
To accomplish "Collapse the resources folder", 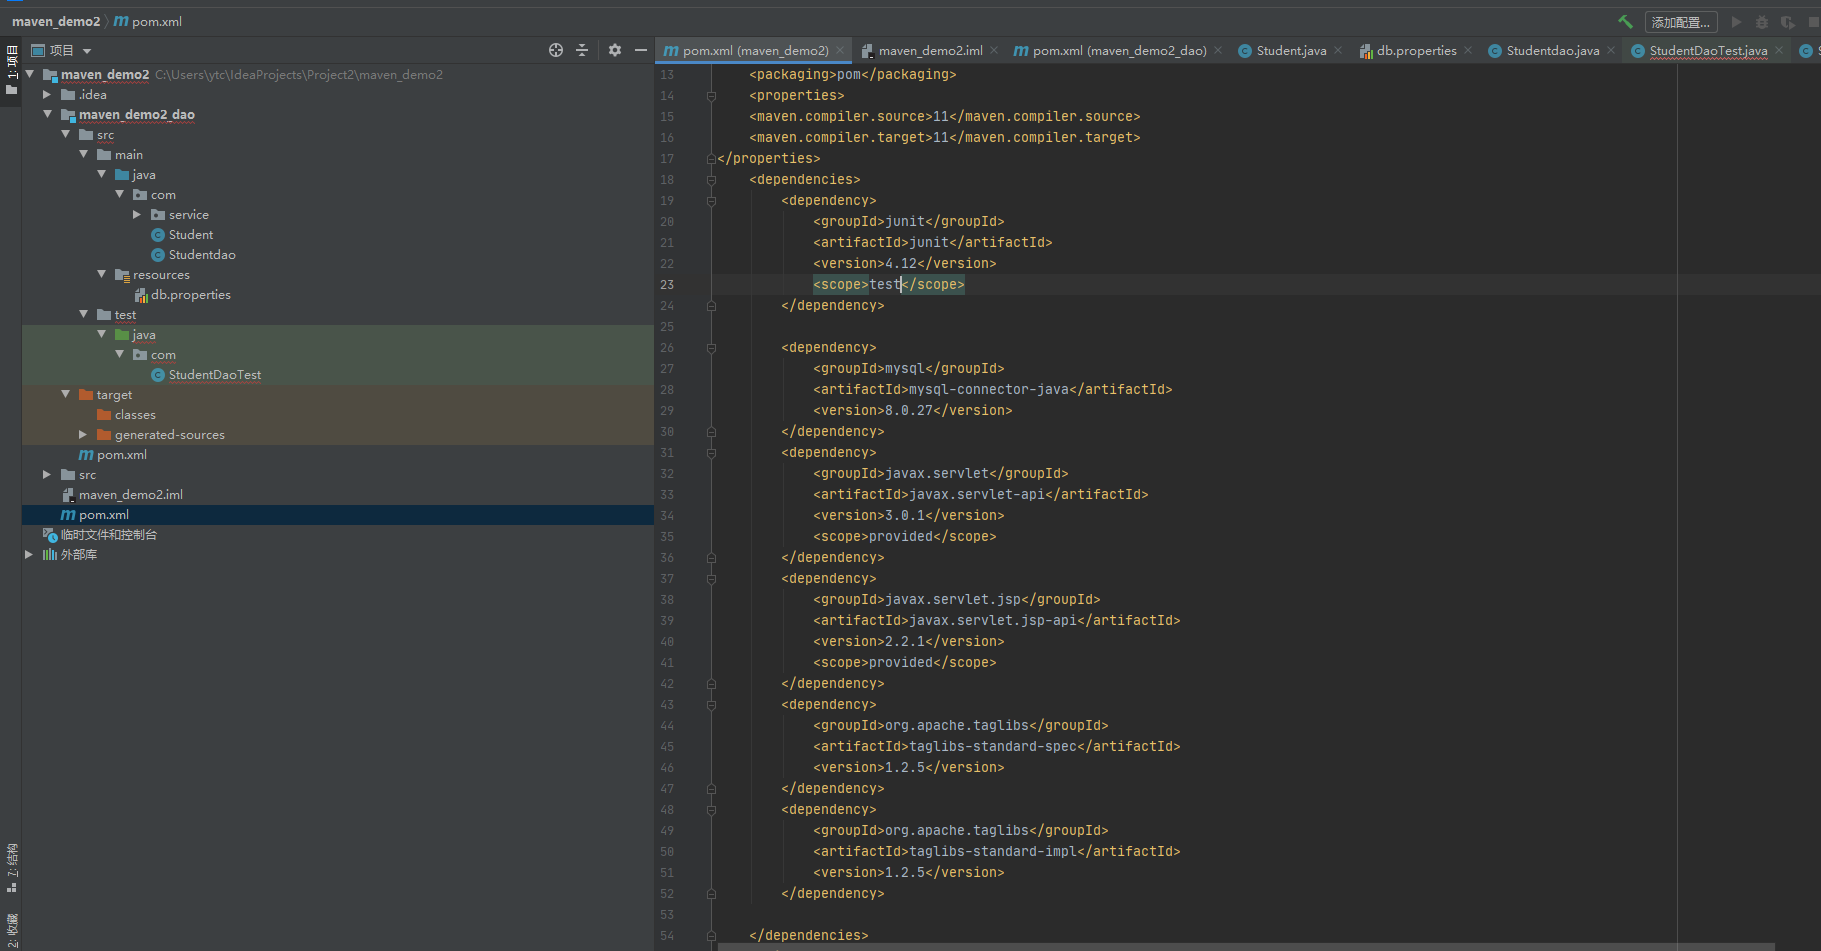I will pyautogui.click(x=101, y=274).
